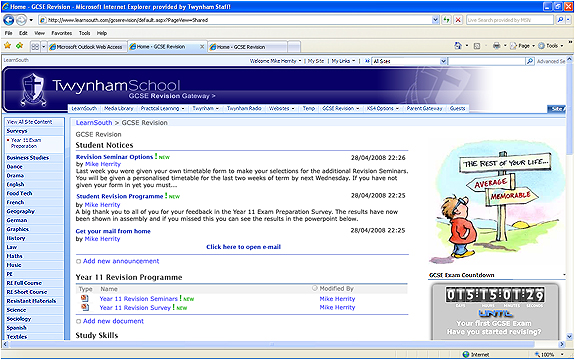575x360 pixels.
Task: Click the LearnSouth breadcrumb link
Action: [x=94, y=123]
